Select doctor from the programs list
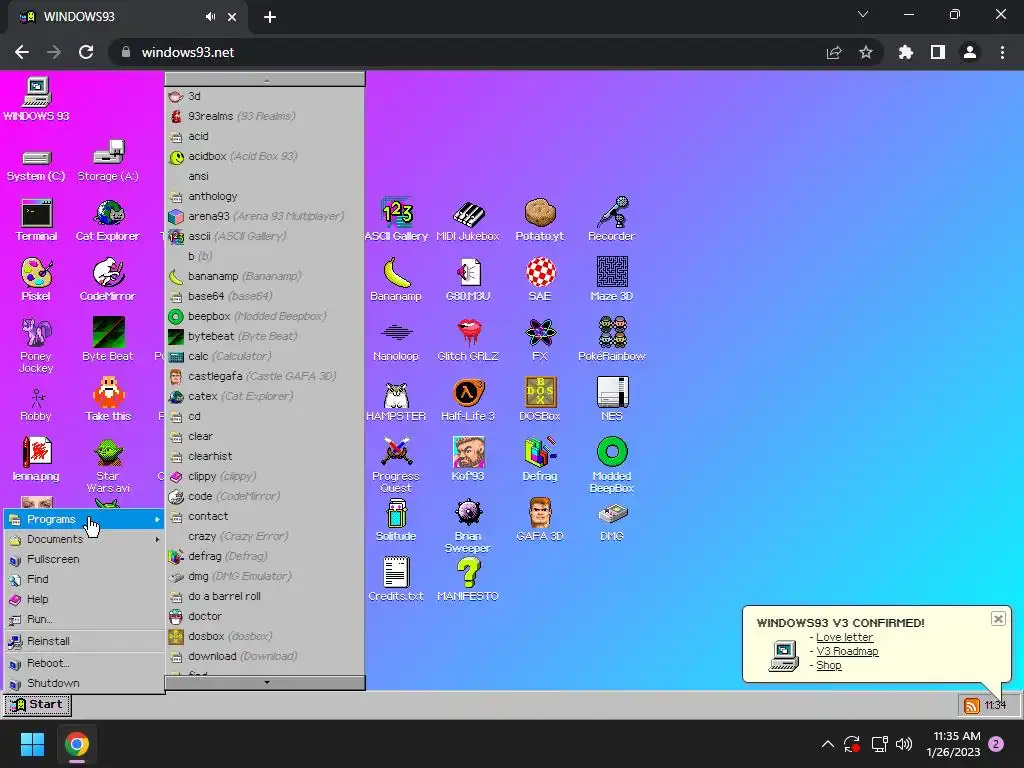Viewport: 1024px width, 768px height. click(264, 616)
